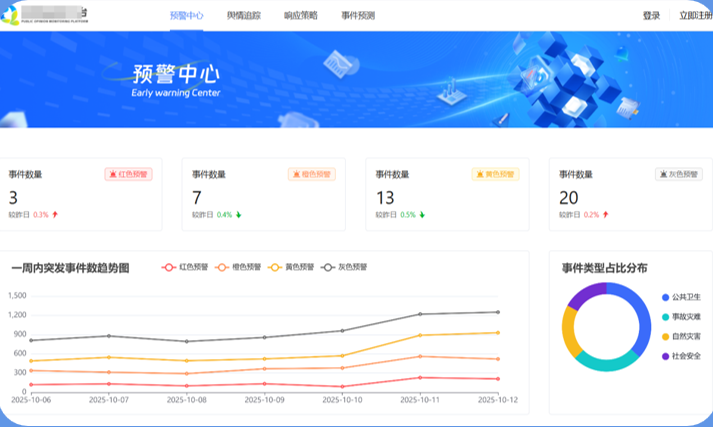Screen dimensions: 713x427
Task: Click orange alarm icon in 橙色预警 badge
Action: (296, 174)
